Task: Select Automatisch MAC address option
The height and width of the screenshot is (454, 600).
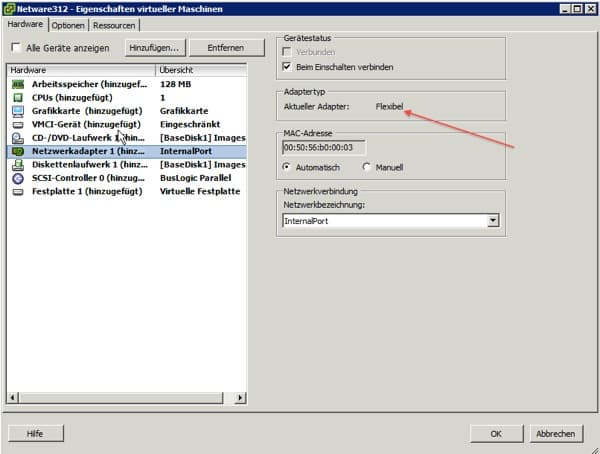Action: [x=286, y=167]
